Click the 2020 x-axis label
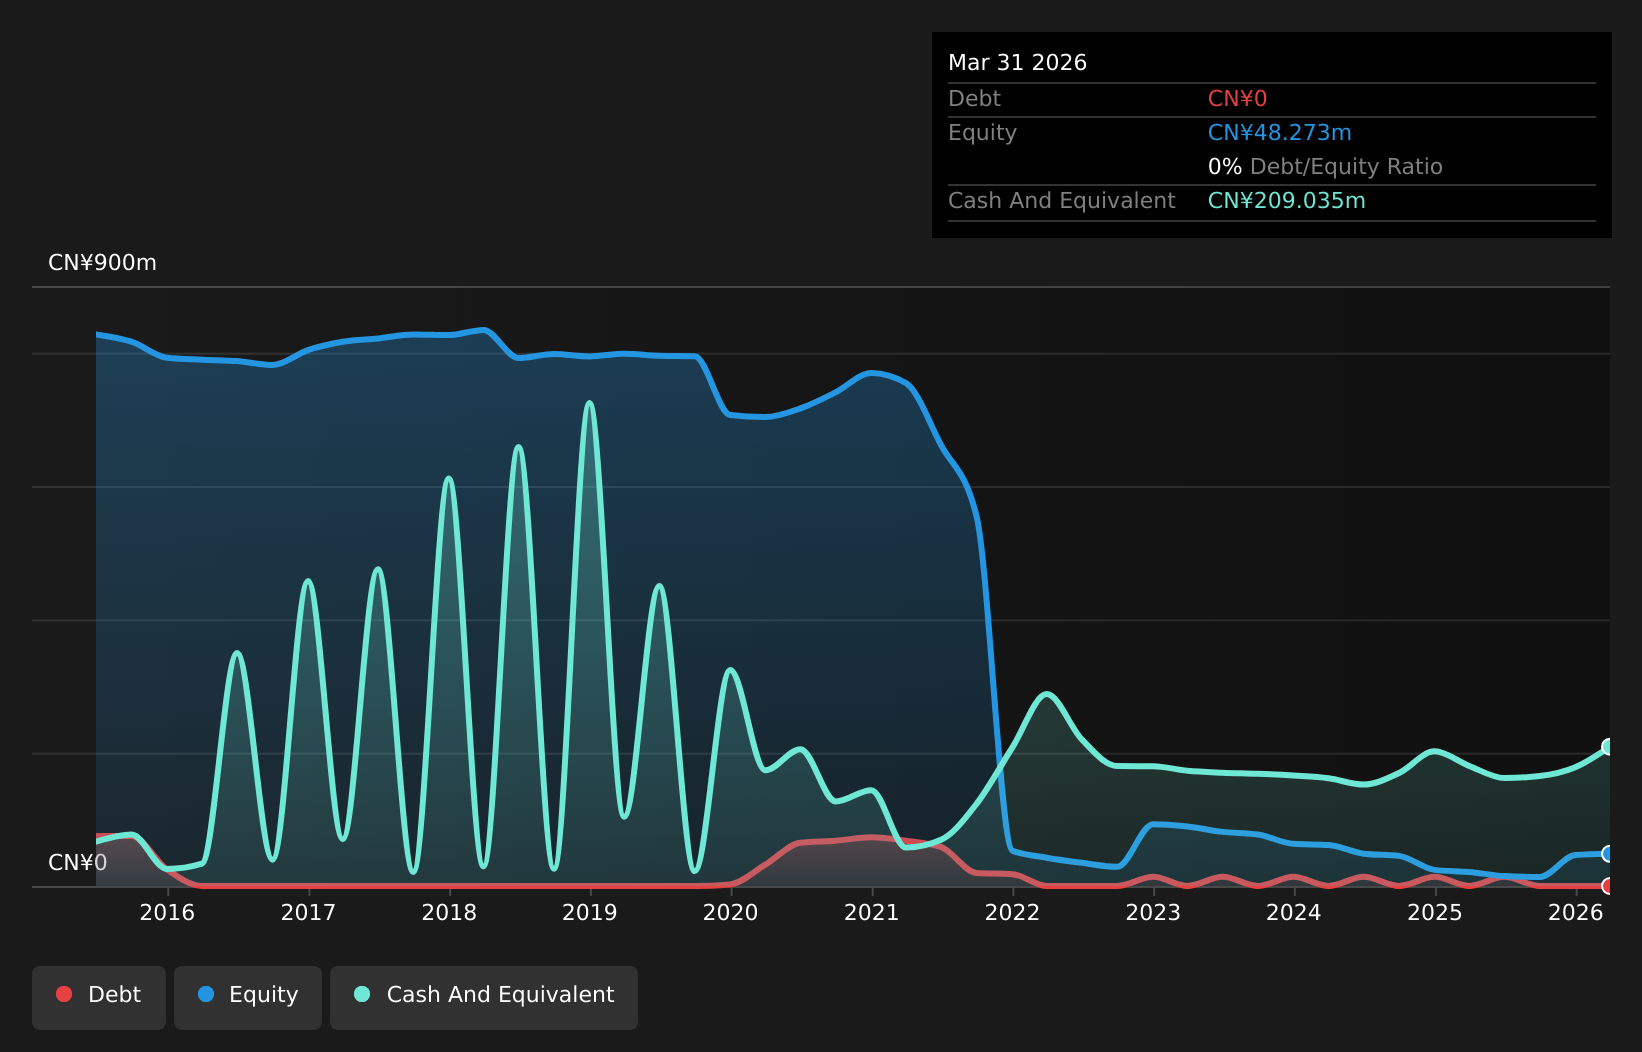 pos(731,912)
